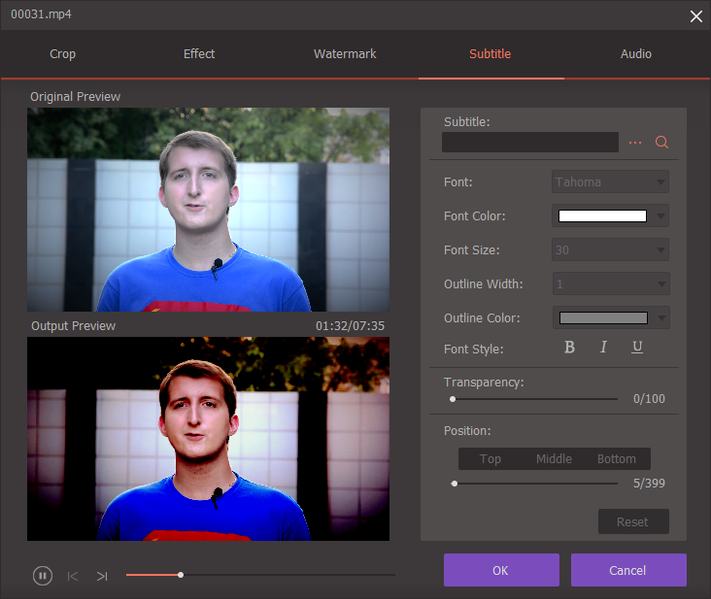
Task: Toggle underline font style
Action: point(637,348)
